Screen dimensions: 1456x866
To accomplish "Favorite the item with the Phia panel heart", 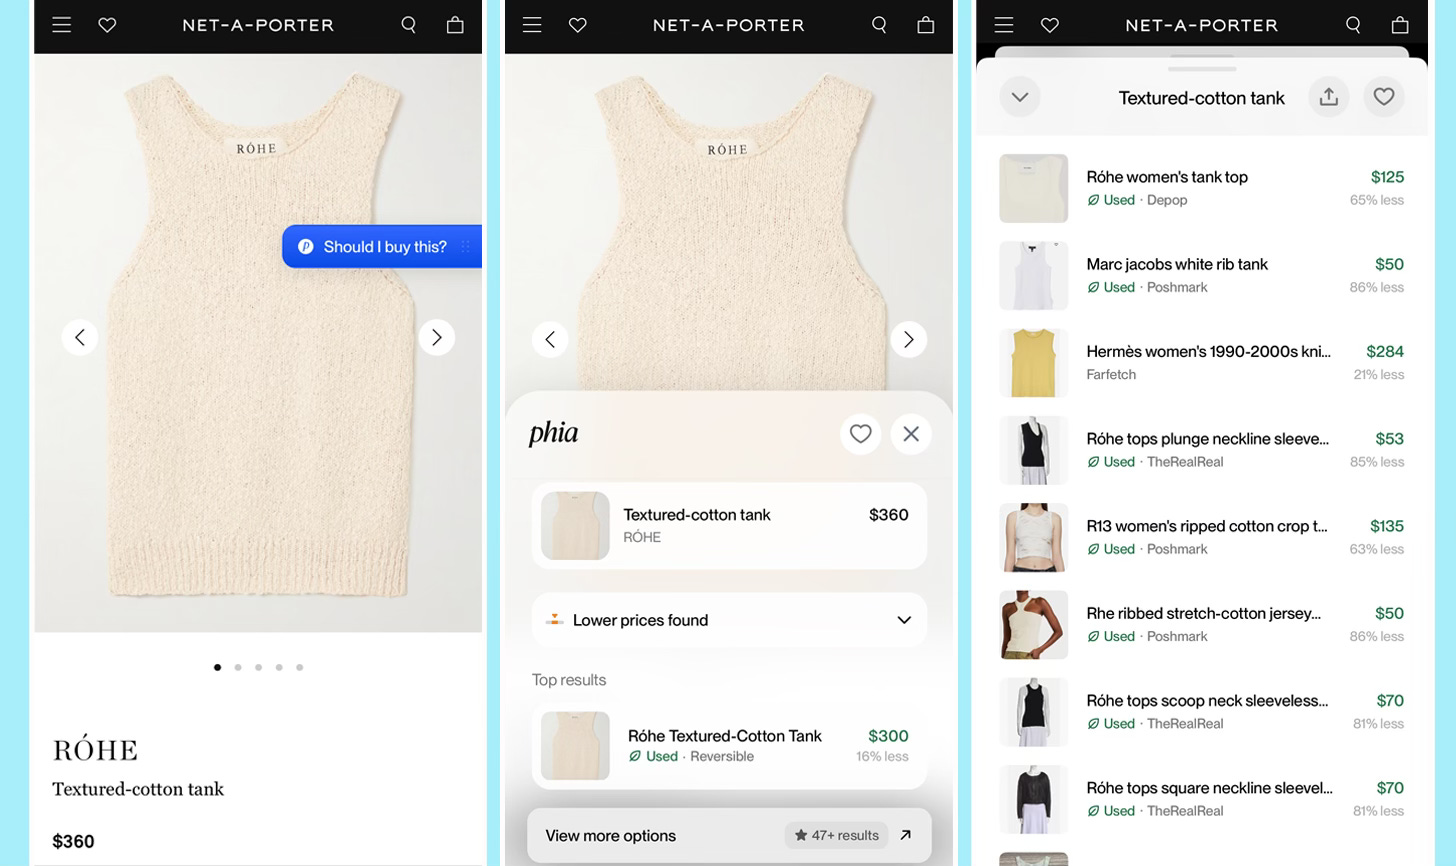I will pos(861,434).
